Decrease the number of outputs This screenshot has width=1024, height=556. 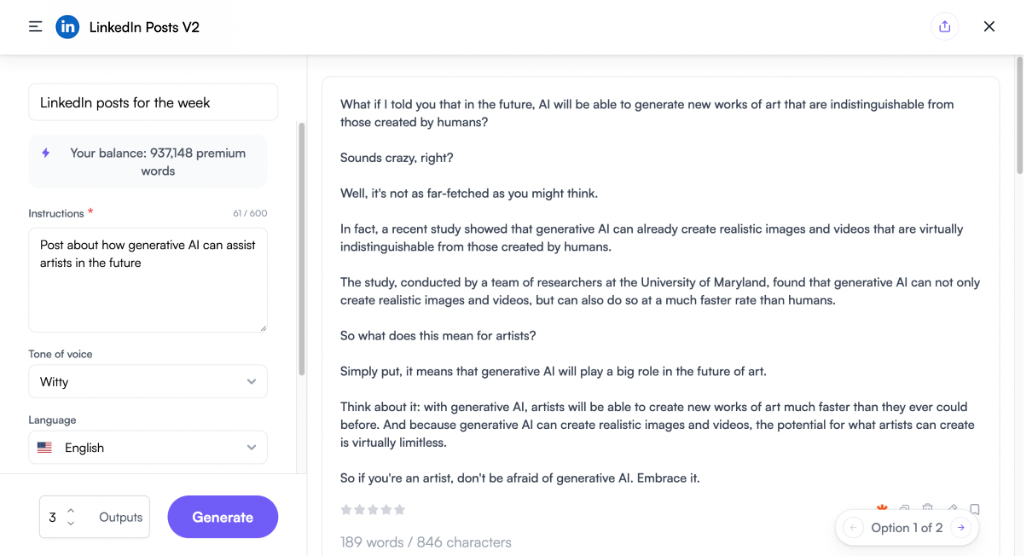(71, 523)
